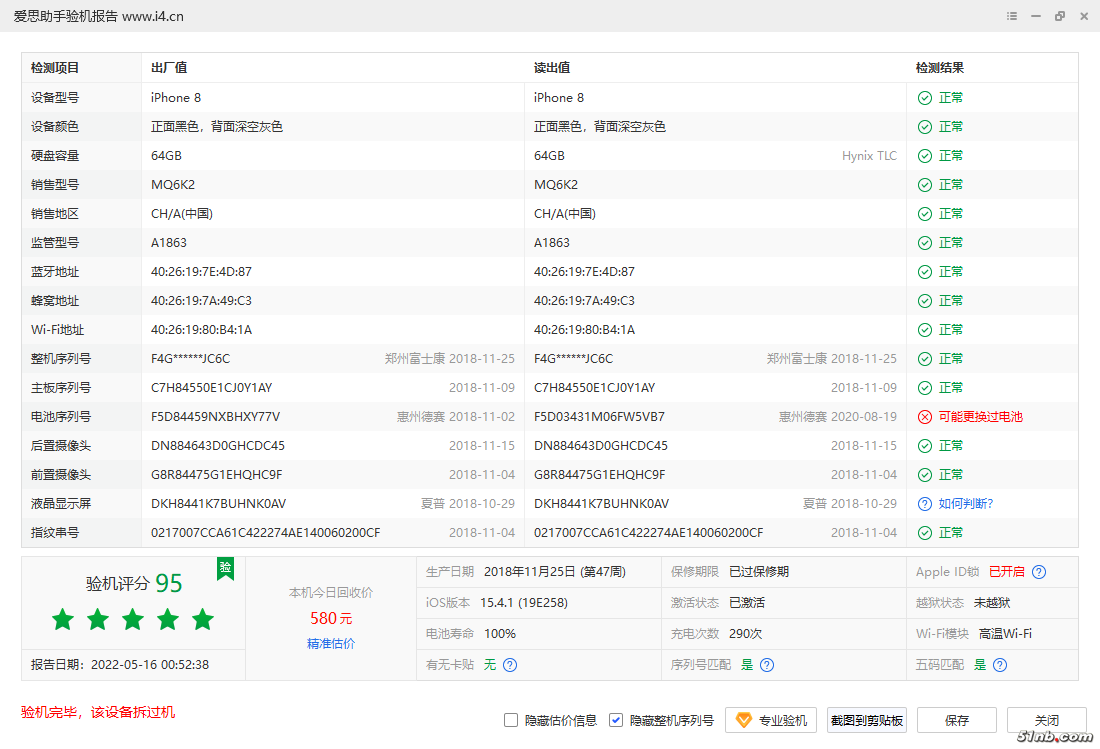Click the help icon next to 五码匹配
Viewport: 1100px width, 749px height.
click(1000, 665)
